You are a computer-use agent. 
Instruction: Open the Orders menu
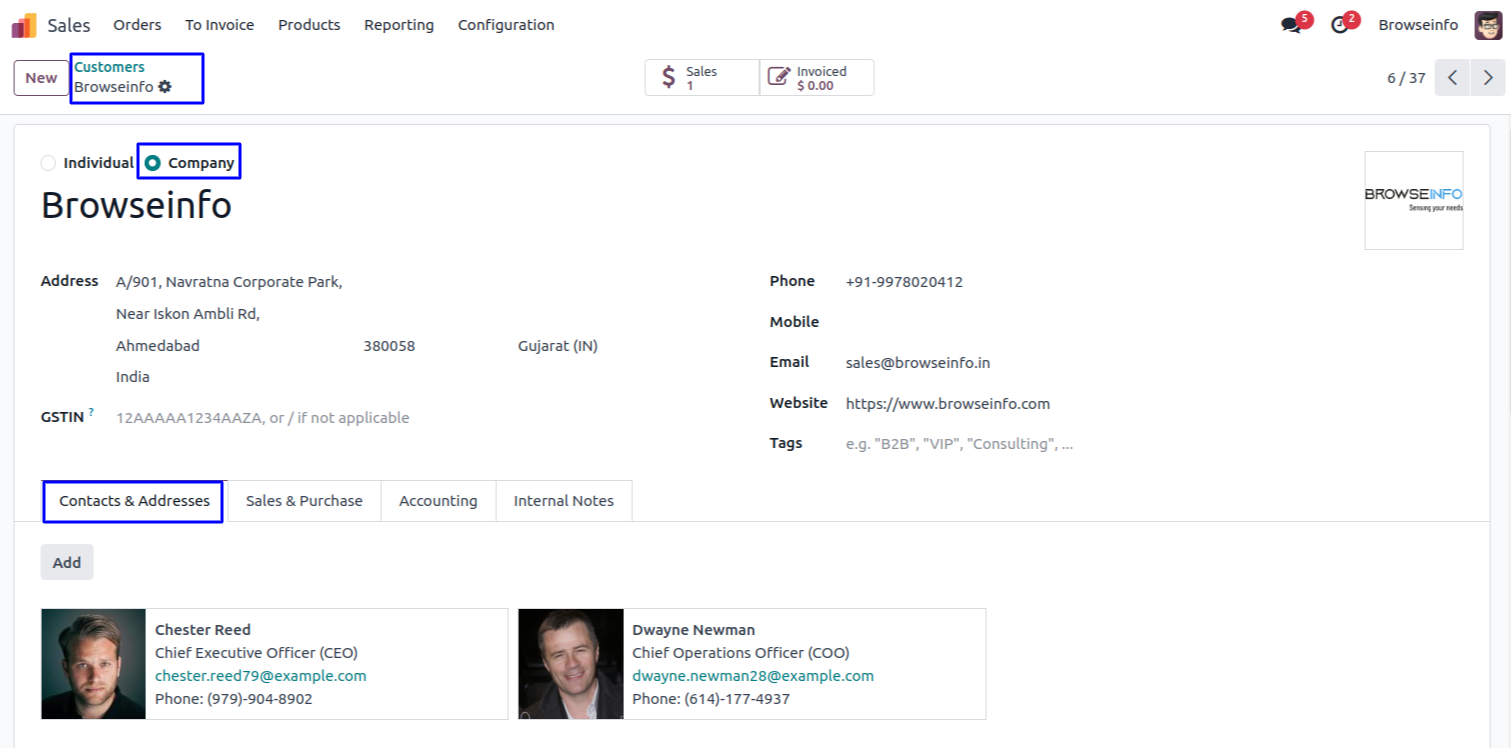[137, 25]
